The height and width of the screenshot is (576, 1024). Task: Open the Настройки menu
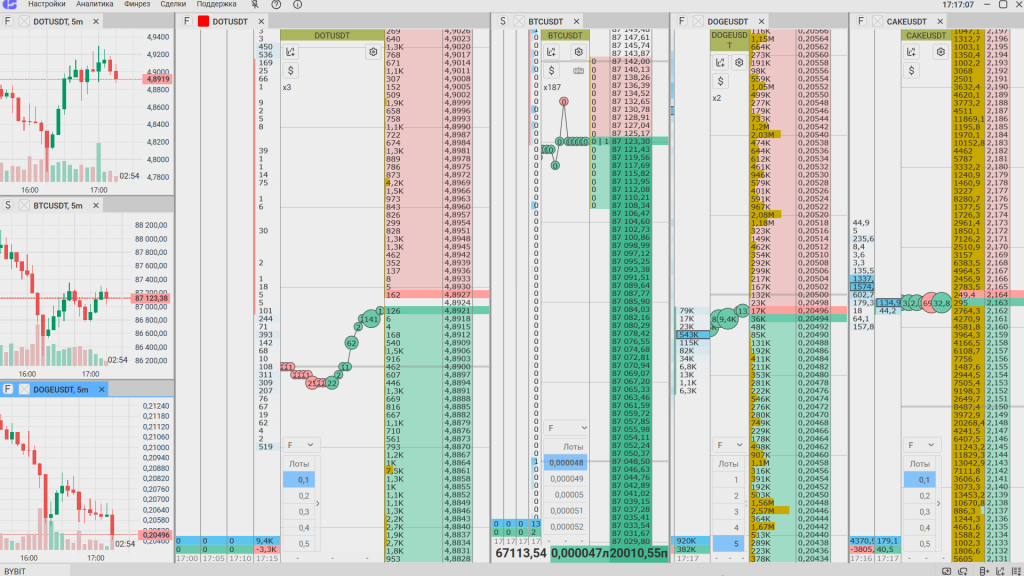coord(46,5)
